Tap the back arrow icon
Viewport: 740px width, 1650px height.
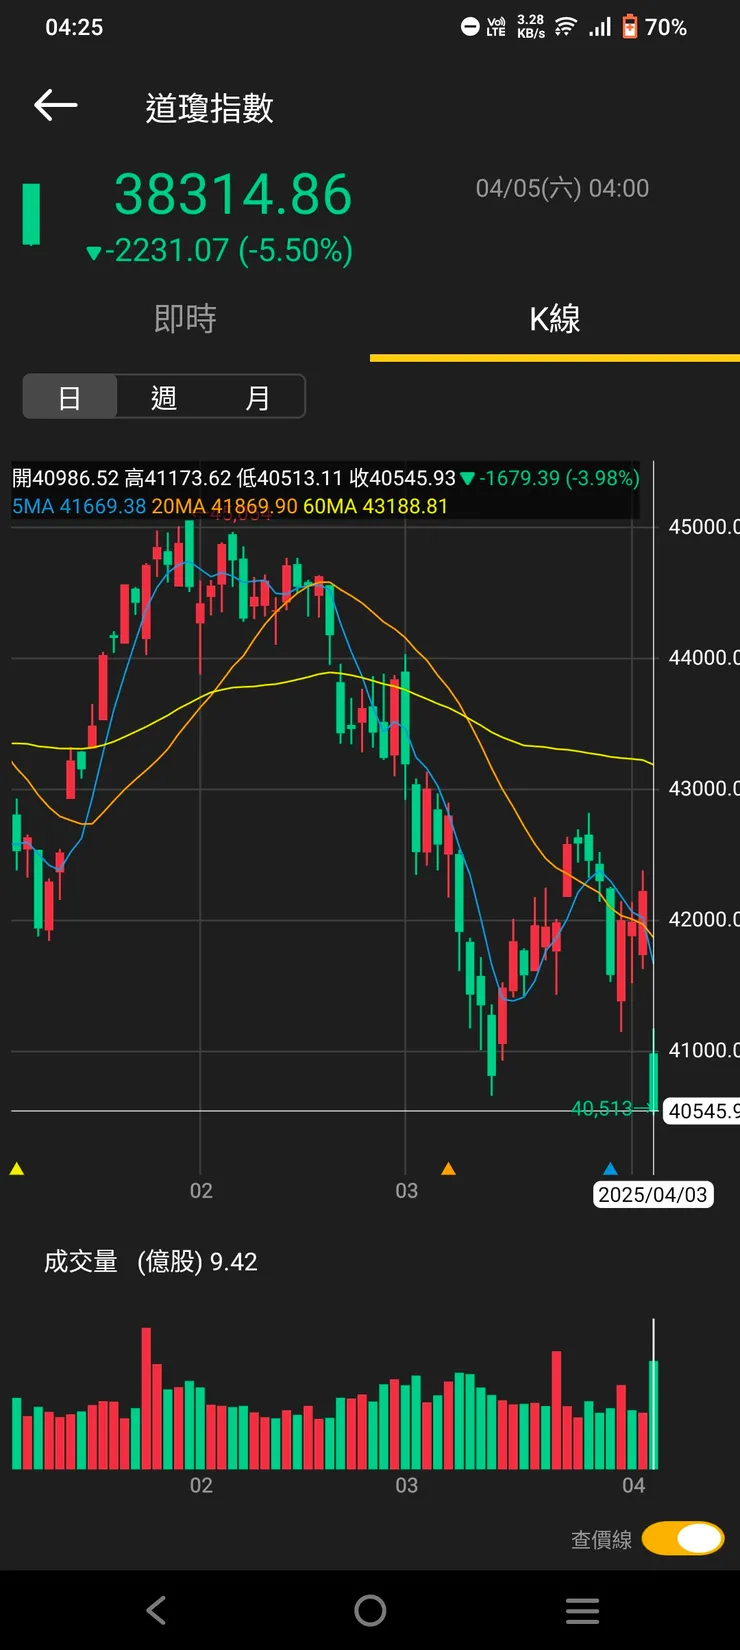click(x=55, y=104)
